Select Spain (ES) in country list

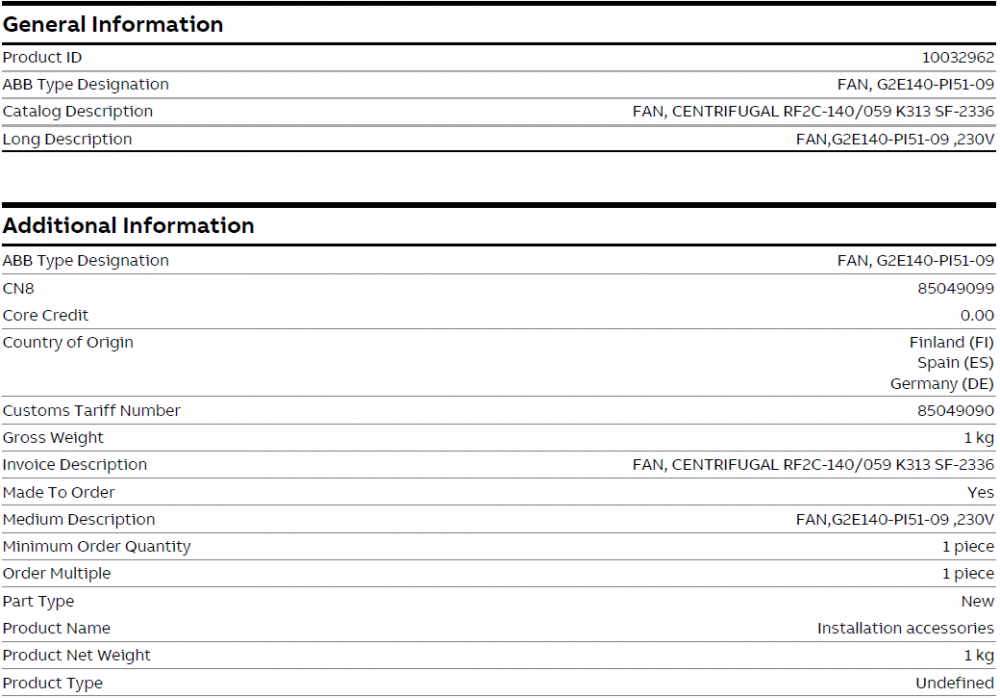click(x=955, y=363)
